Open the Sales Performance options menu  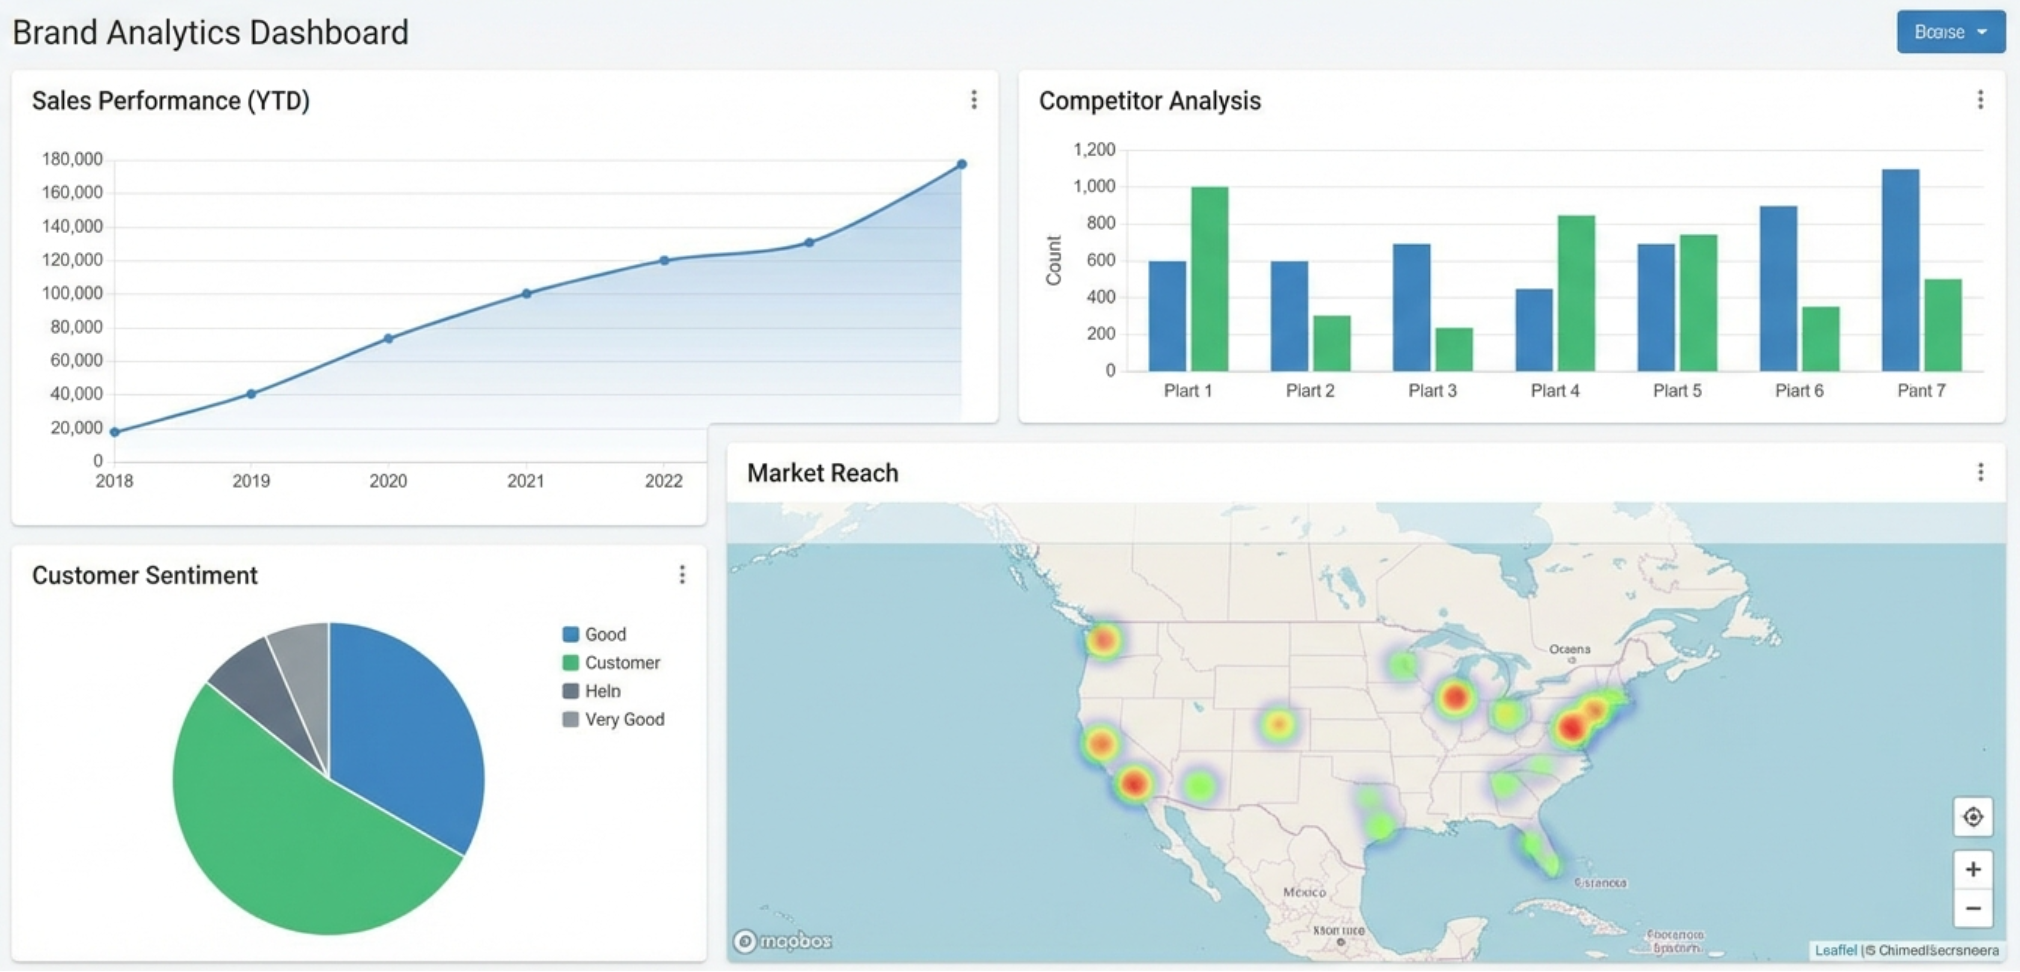pyautogui.click(x=974, y=100)
